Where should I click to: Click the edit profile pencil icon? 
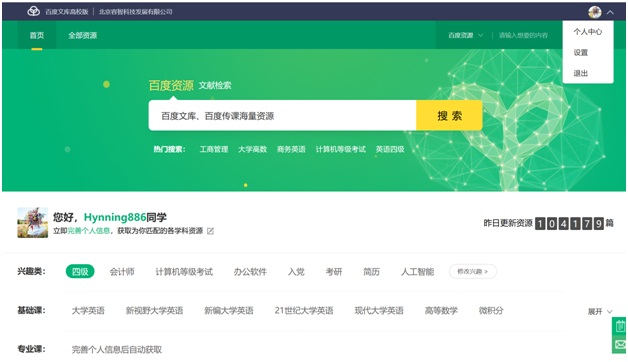[210, 231]
